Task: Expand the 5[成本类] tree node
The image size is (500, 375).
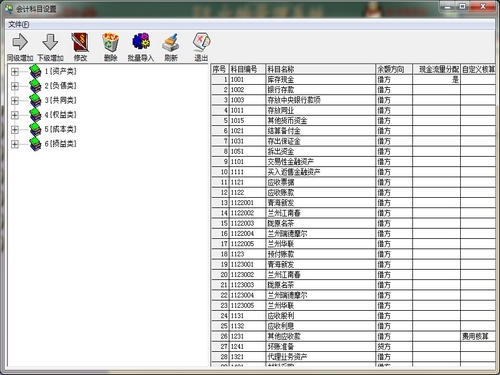Action: click(15, 129)
